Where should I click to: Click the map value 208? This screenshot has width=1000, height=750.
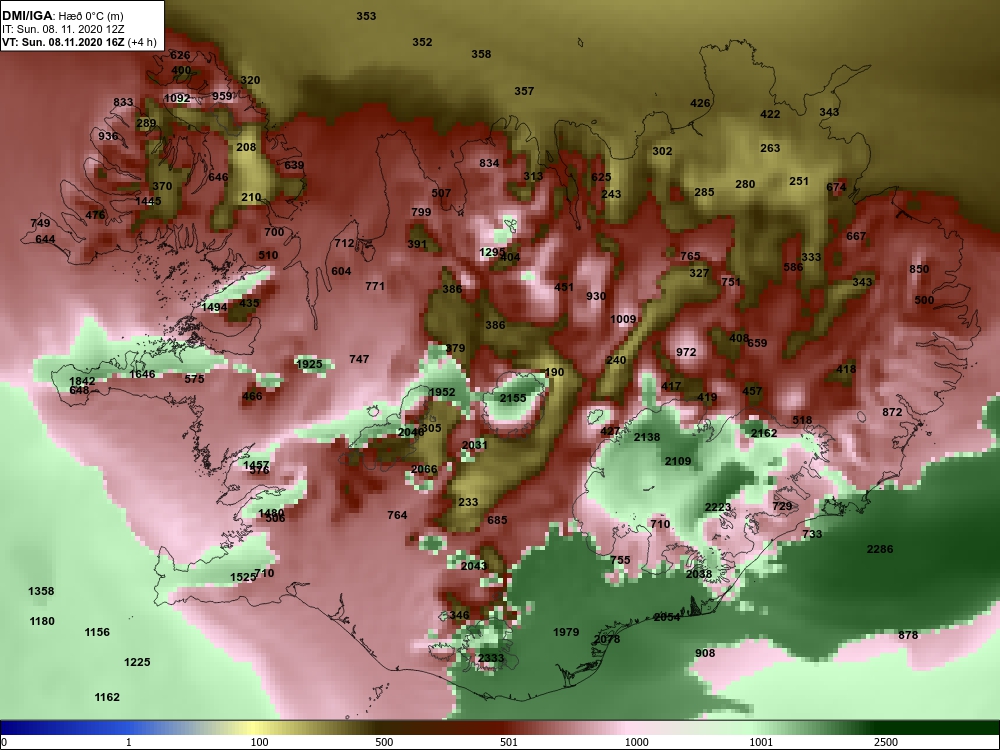(x=246, y=147)
